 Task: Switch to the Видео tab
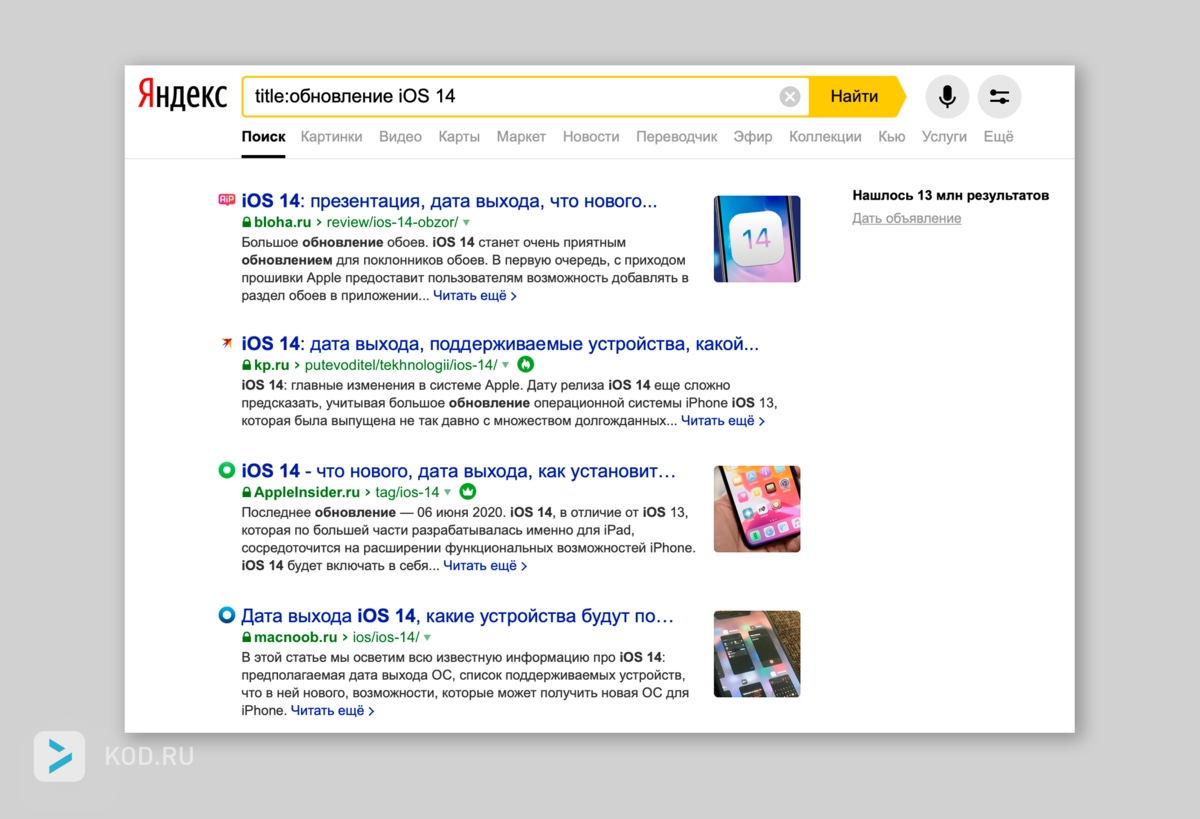click(x=400, y=137)
